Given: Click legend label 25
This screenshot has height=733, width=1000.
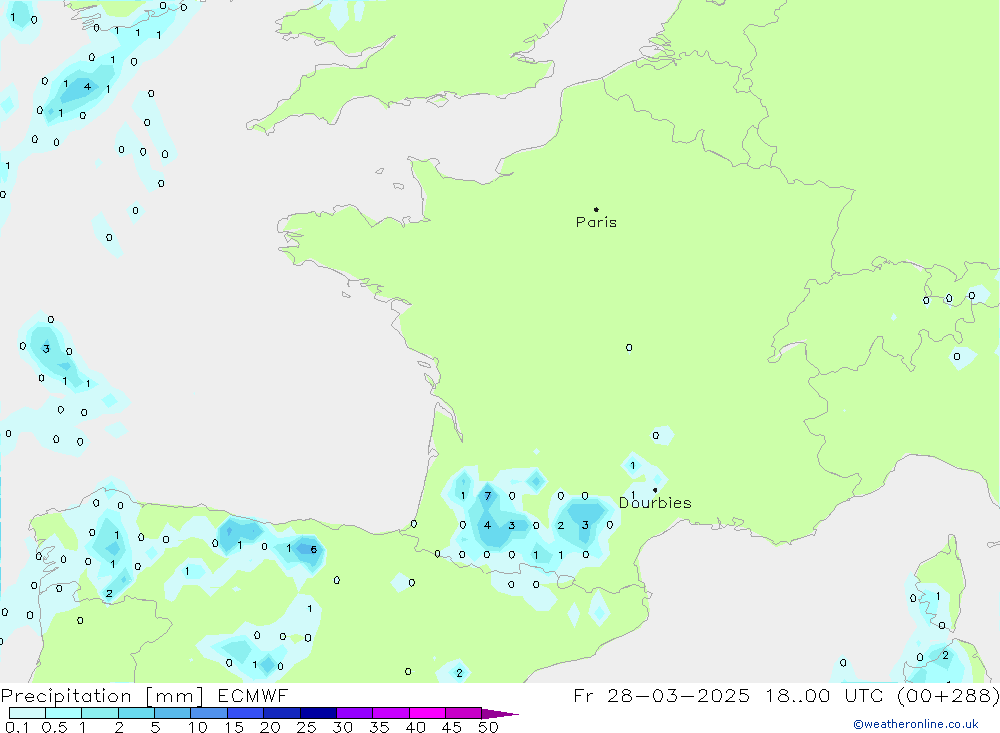Looking at the screenshot, I should pyautogui.click(x=306, y=727).
